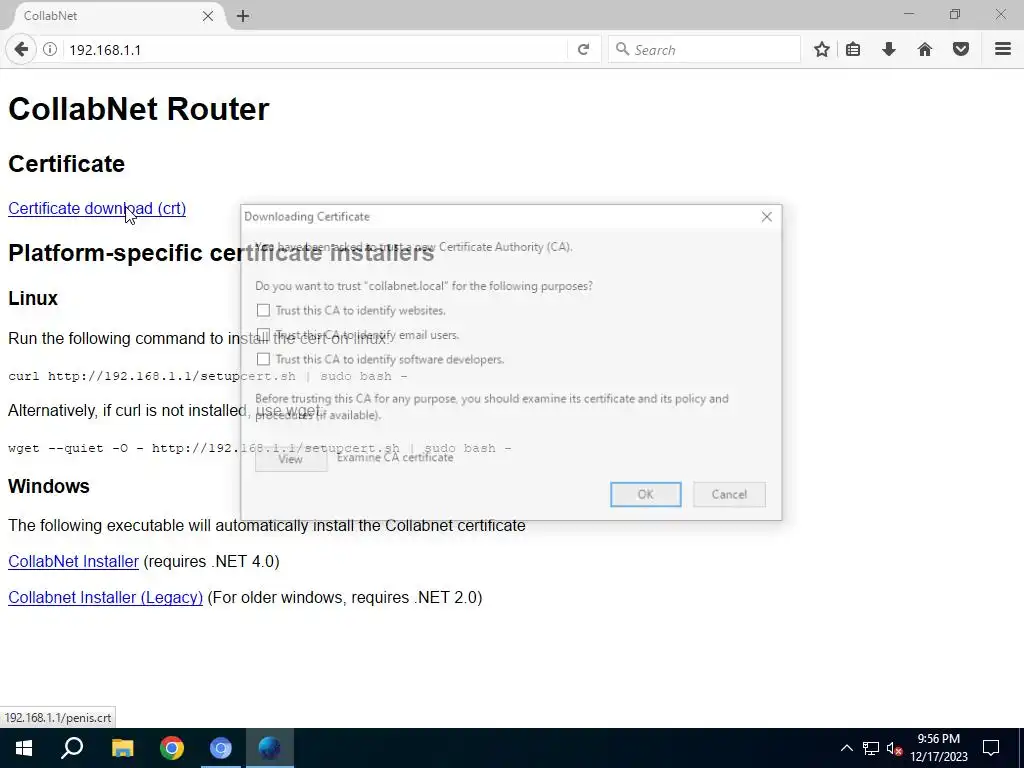Click the curl setupcert.sh command text
This screenshot has width=1024, height=768.
208,376
